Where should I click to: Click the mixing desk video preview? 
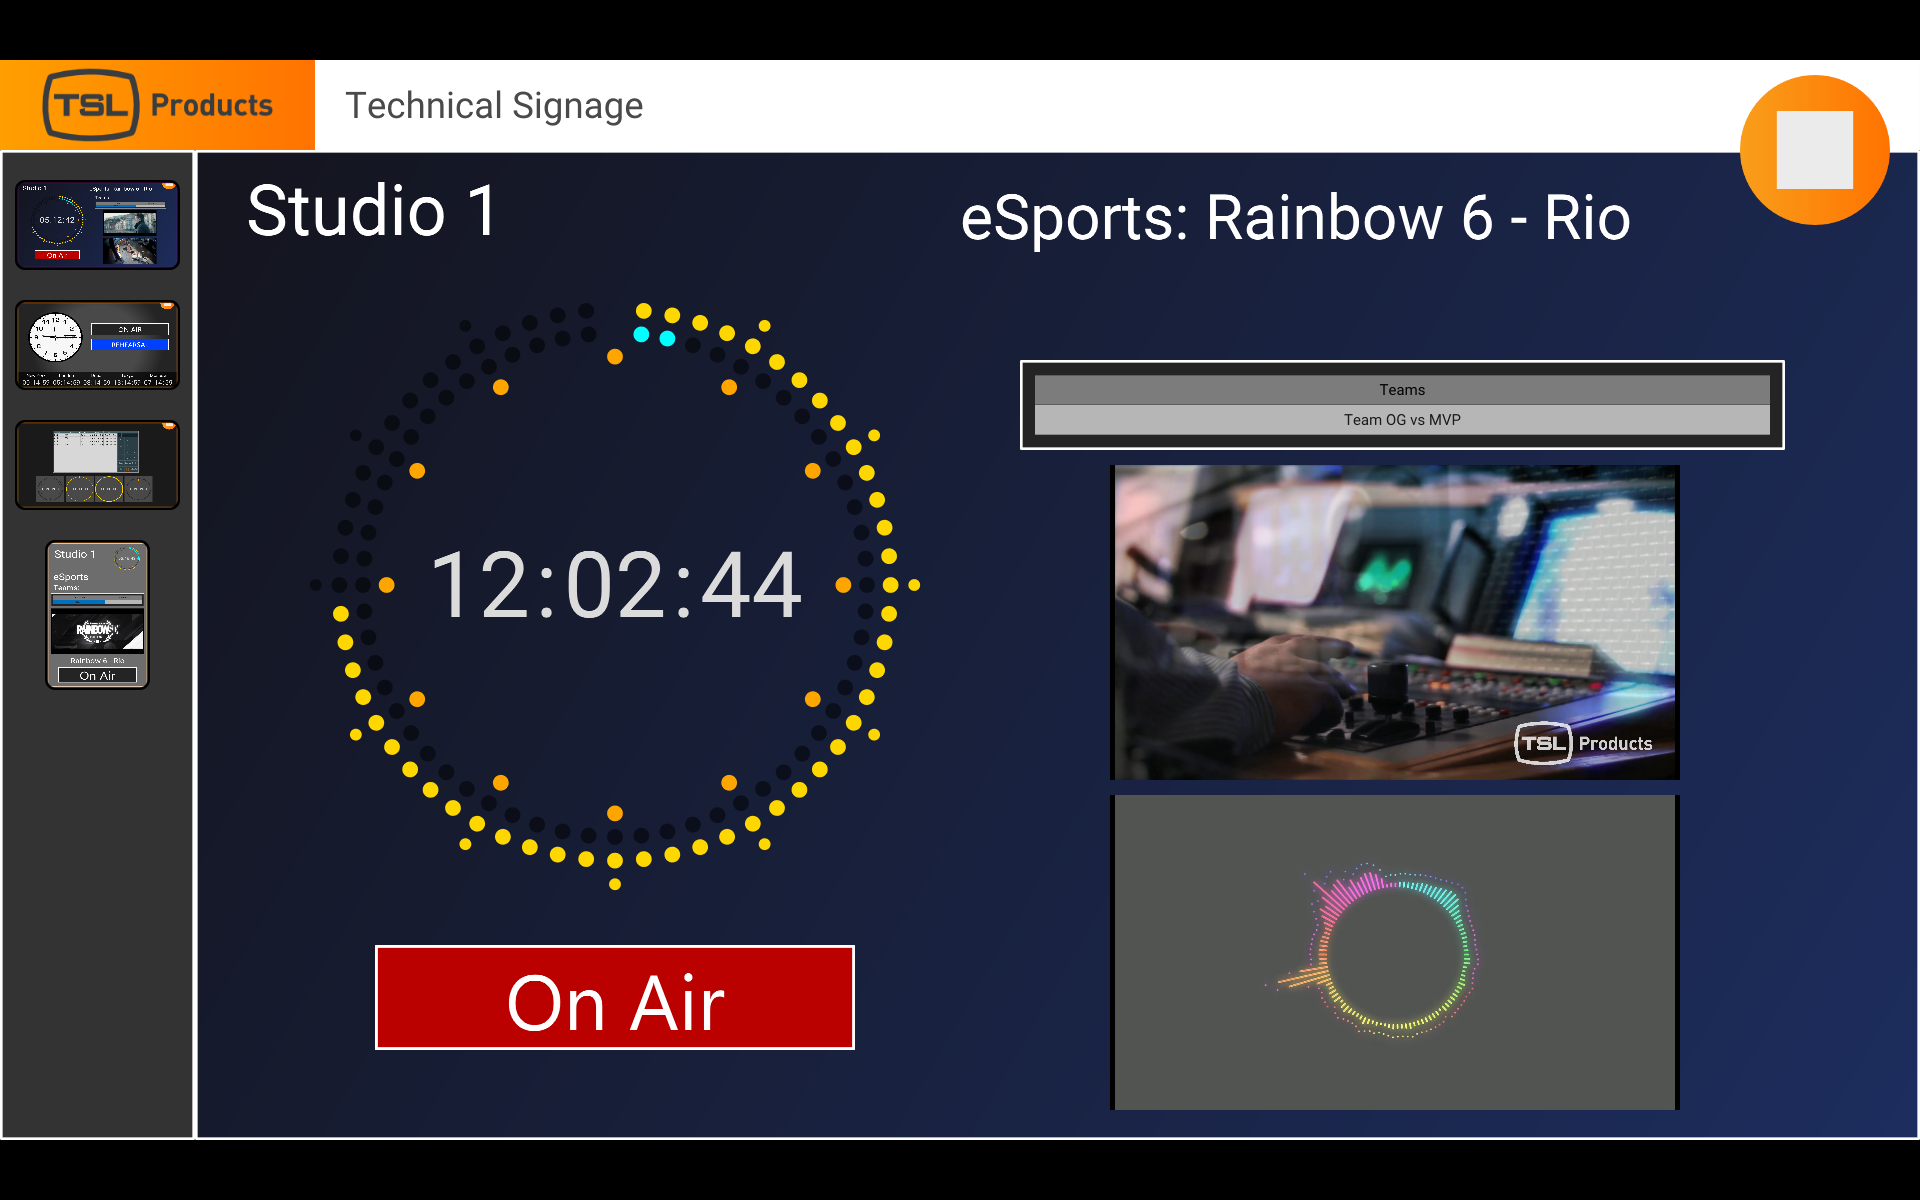click(1394, 620)
